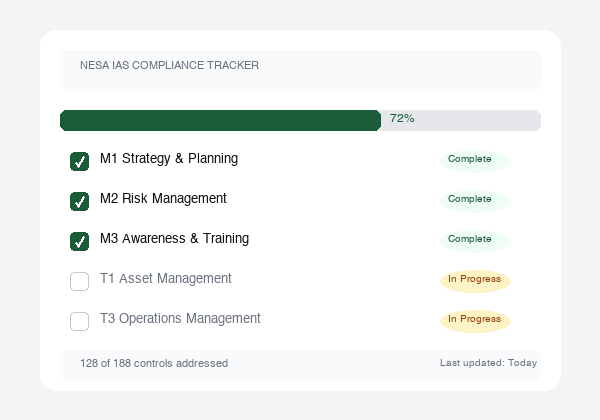Click the Complete badge for M1 Strategy
Screen dimensions: 600x420
click(475, 161)
